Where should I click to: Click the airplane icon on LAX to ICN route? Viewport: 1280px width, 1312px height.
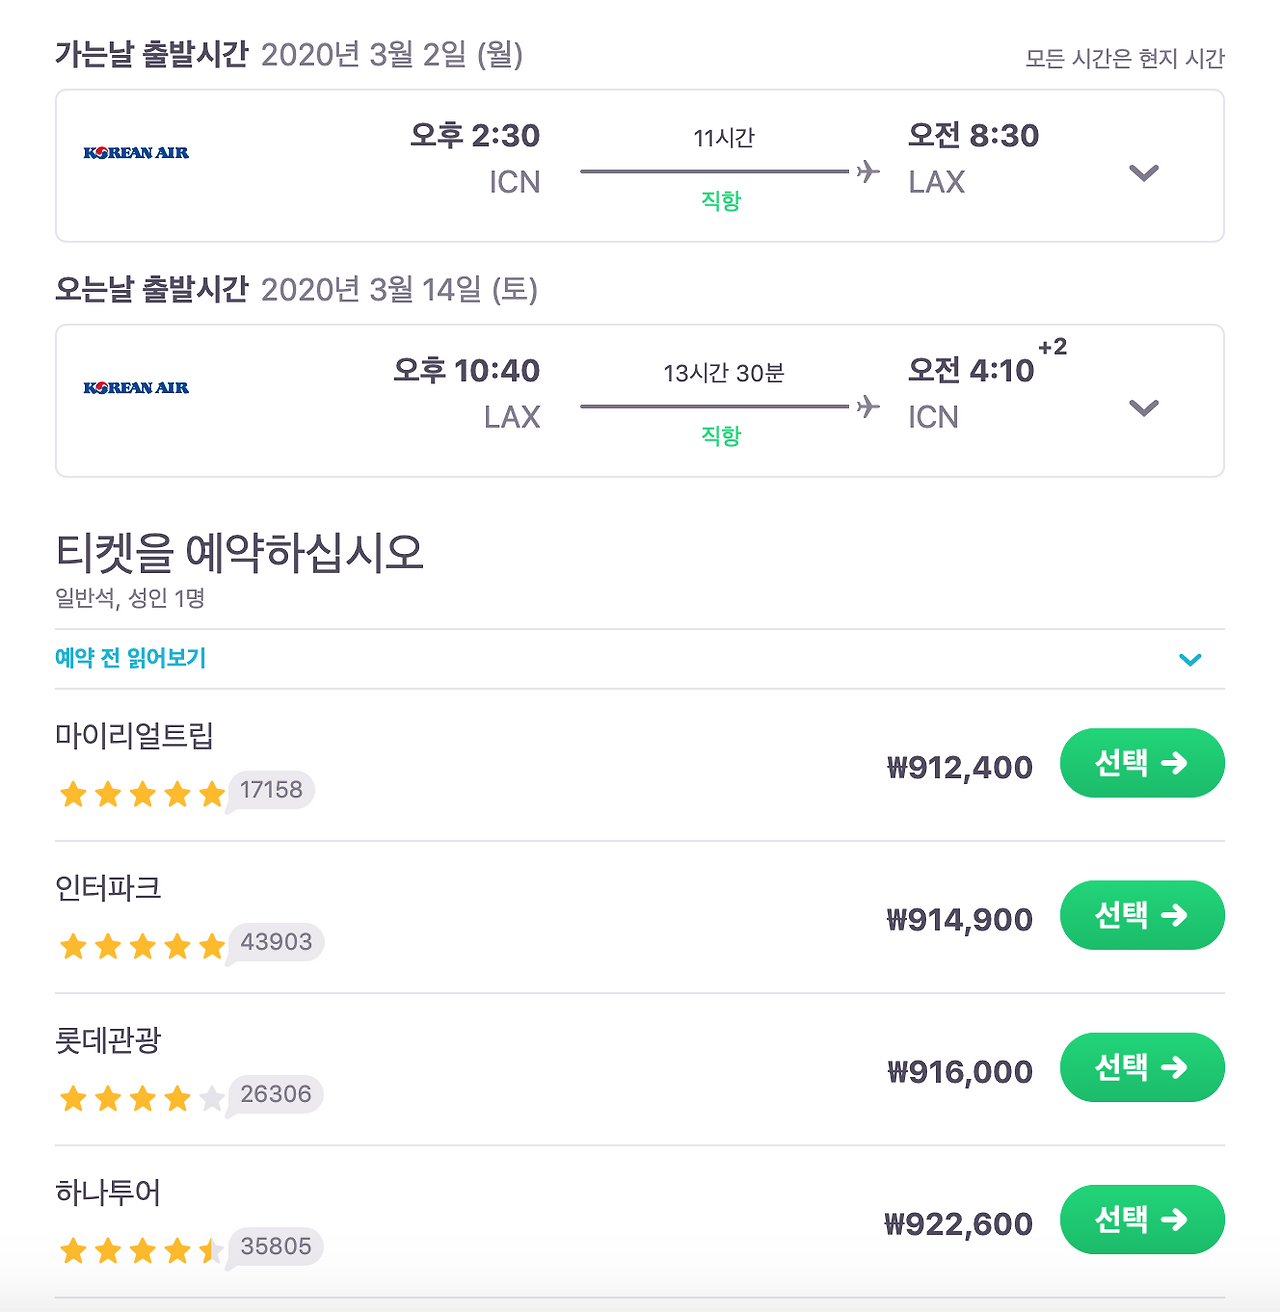click(x=868, y=406)
